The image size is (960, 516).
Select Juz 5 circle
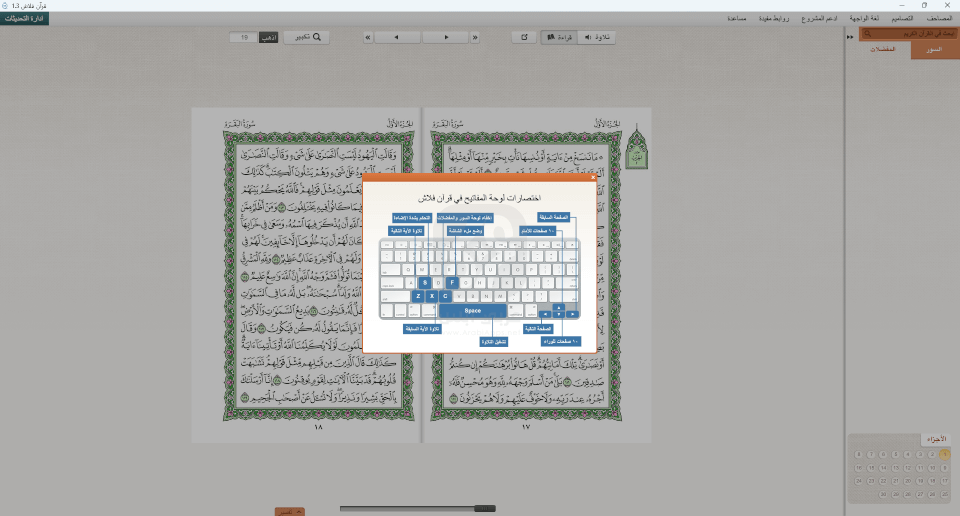[896, 454]
